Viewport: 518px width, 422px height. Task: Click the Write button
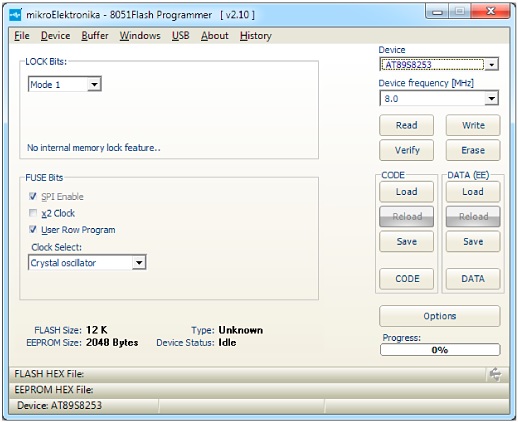[x=473, y=125]
